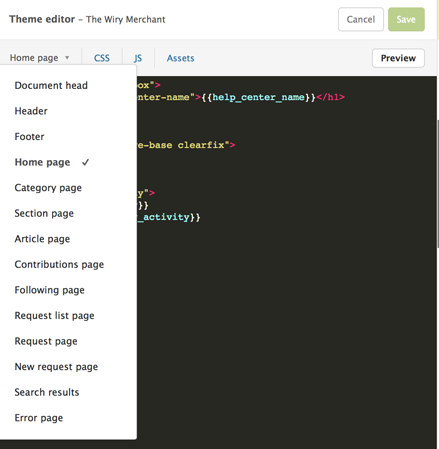Image resolution: width=439 pixels, height=449 pixels.
Task: Click the help_center_name placeholder in code
Action: click(x=258, y=97)
